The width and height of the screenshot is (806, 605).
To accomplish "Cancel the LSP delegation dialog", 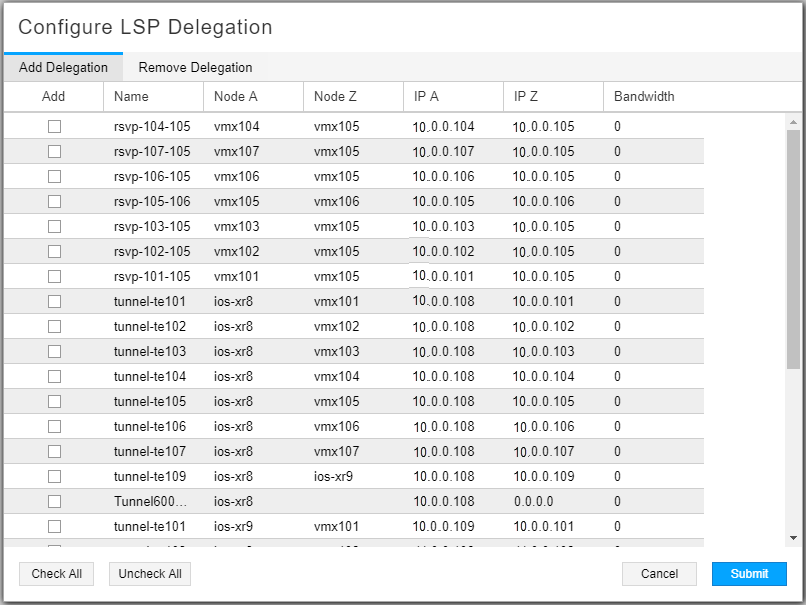I will (x=659, y=574).
